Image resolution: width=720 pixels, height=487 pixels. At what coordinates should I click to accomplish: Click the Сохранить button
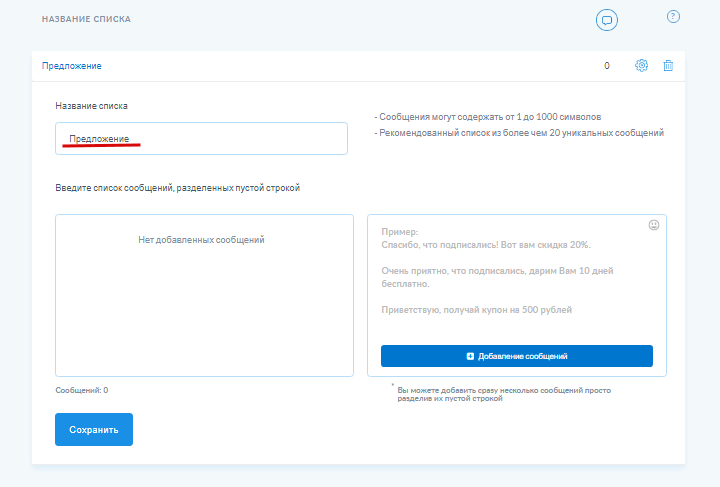[x=94, y=430]
